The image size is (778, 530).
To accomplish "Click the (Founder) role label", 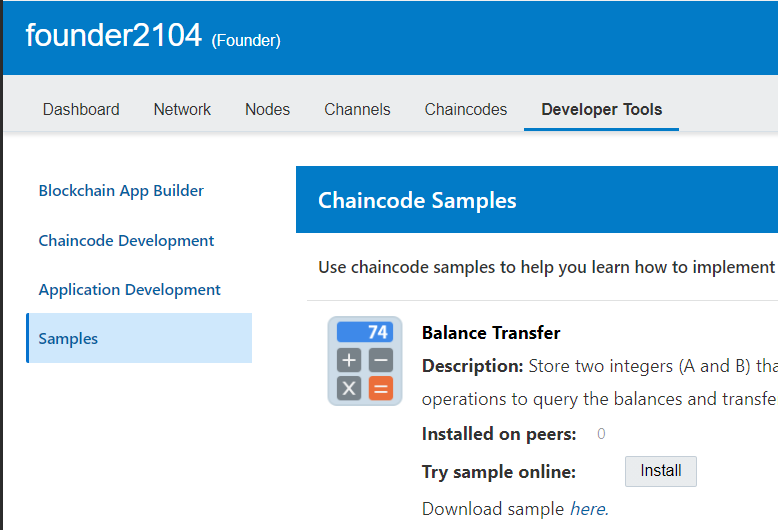I will (x=246, y=41).
